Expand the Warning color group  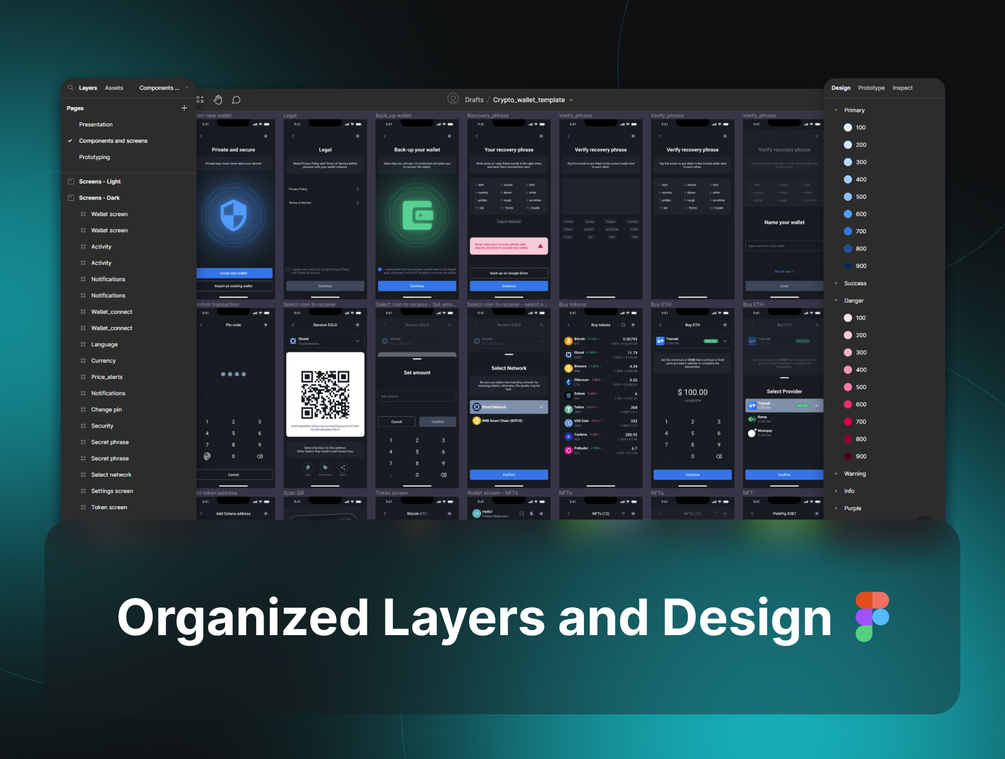(x=836, y=474)
